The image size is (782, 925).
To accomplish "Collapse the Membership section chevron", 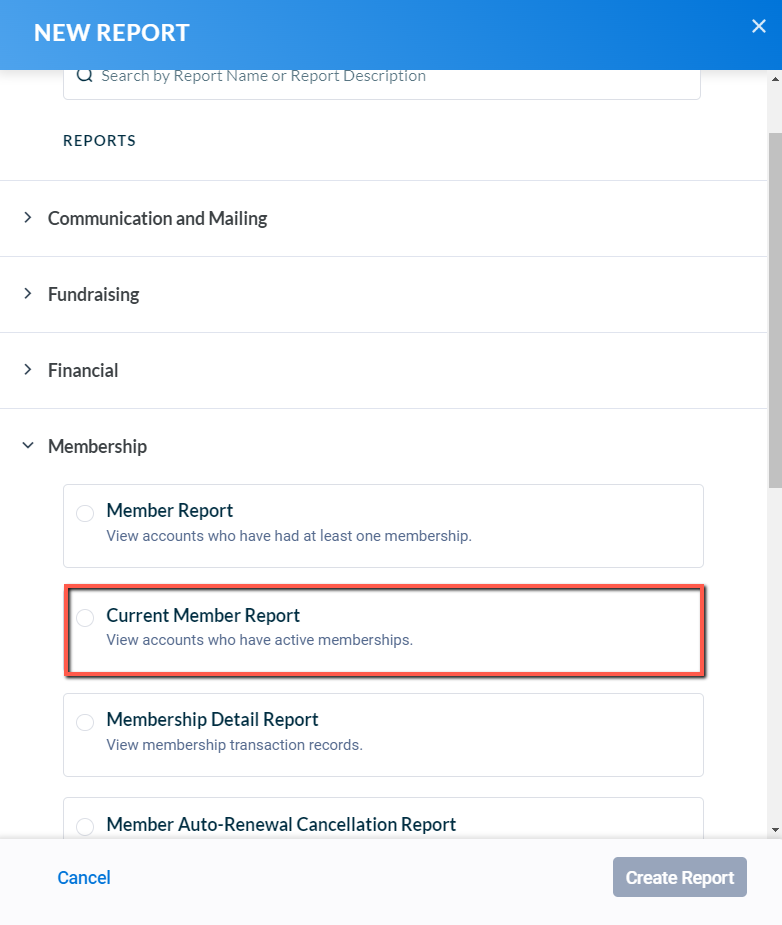I will tap(28, 445).
